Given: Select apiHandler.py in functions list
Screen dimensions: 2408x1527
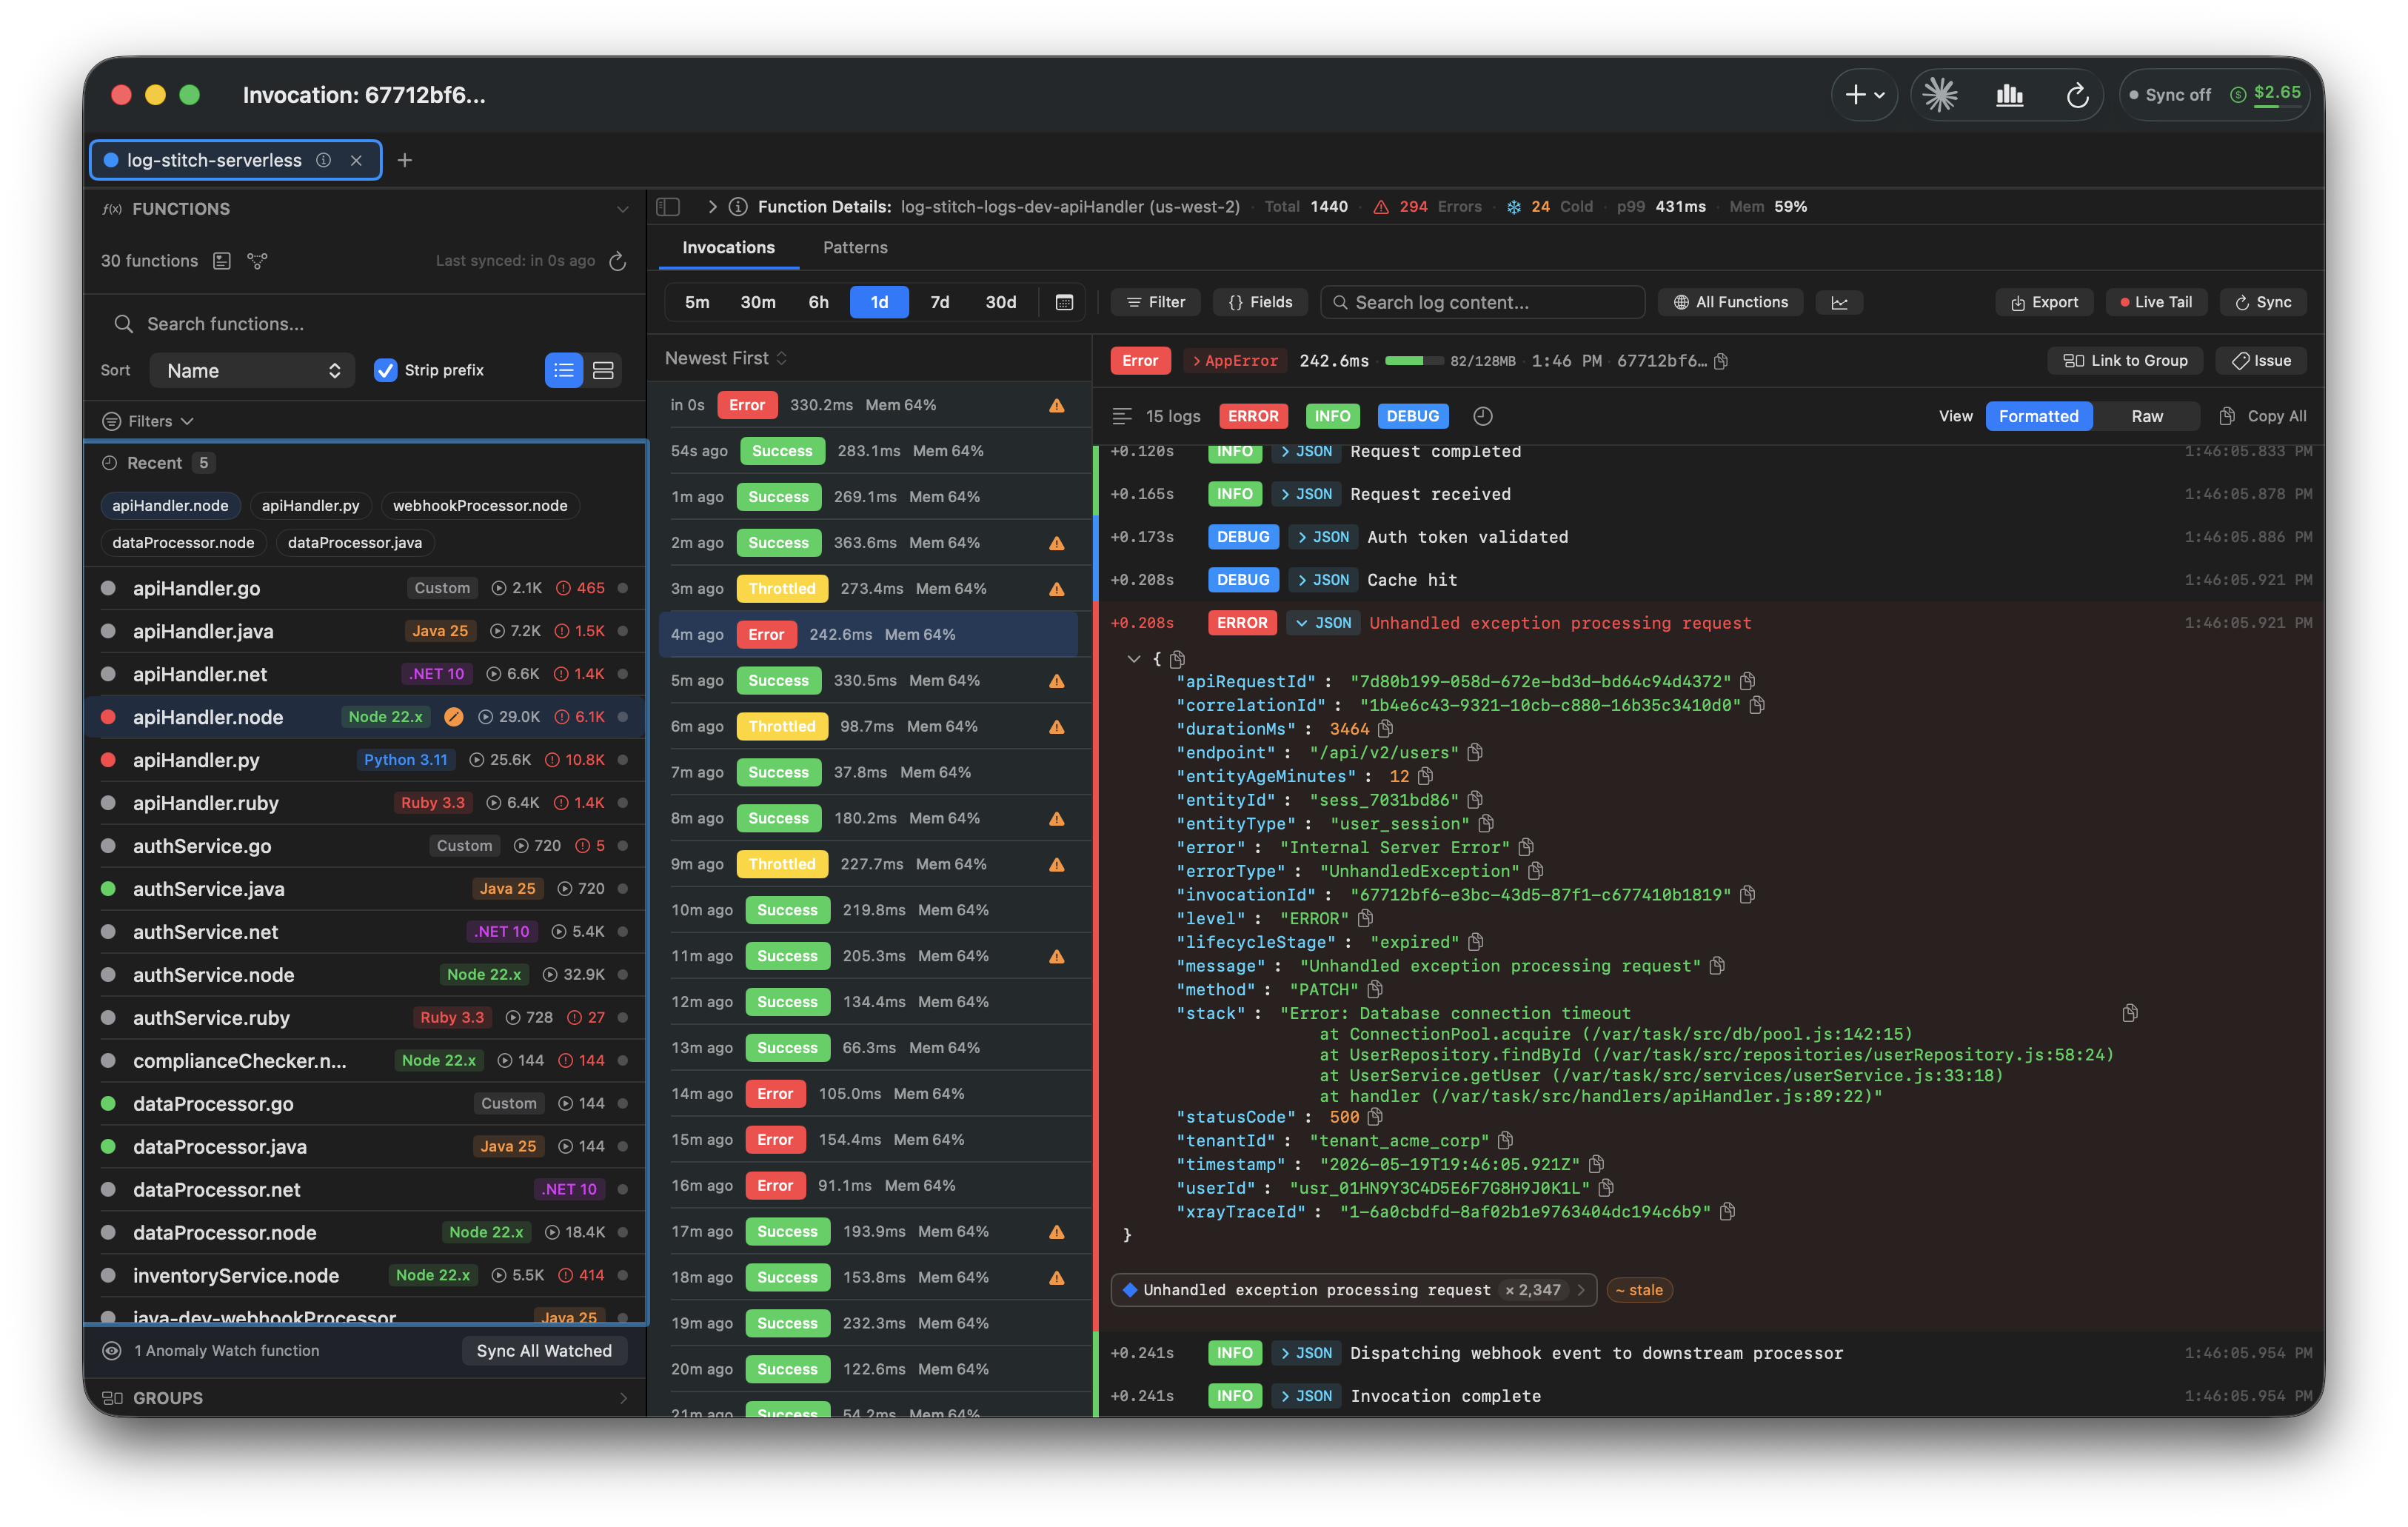Looking at the screenshot, I should pos(366,760).
